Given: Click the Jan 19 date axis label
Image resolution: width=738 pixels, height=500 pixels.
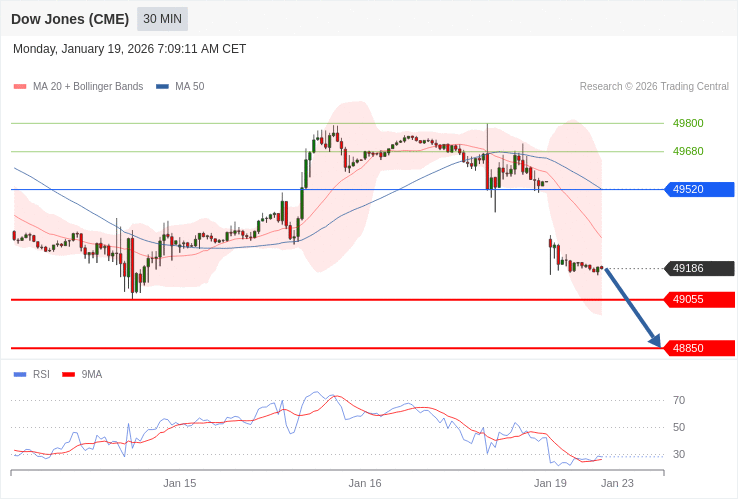Looking at the screenshot, I should pos(550,483).
